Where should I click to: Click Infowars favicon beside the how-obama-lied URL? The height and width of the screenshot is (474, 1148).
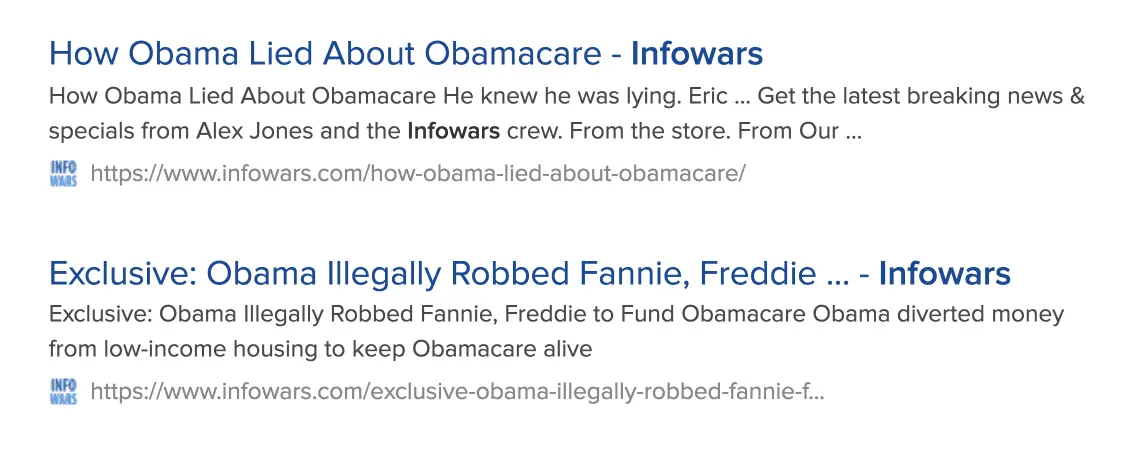pos(63,173)
